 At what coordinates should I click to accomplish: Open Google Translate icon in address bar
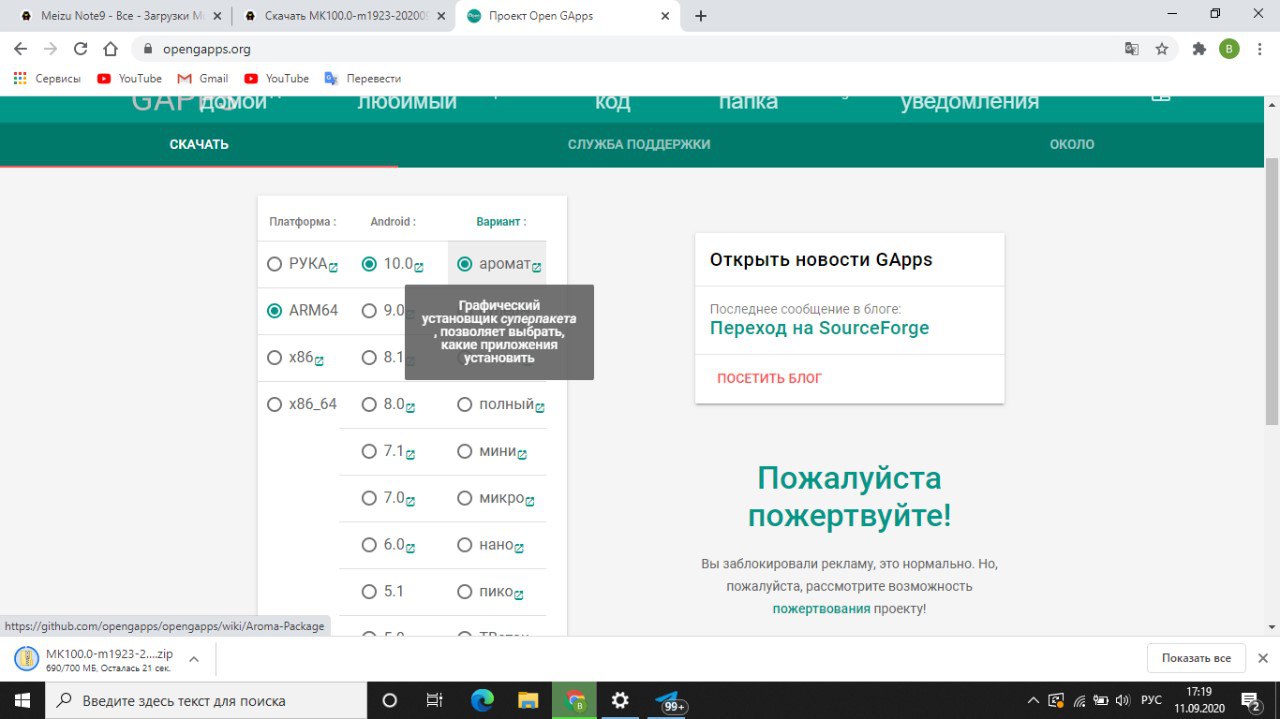tap(1131, 48)
